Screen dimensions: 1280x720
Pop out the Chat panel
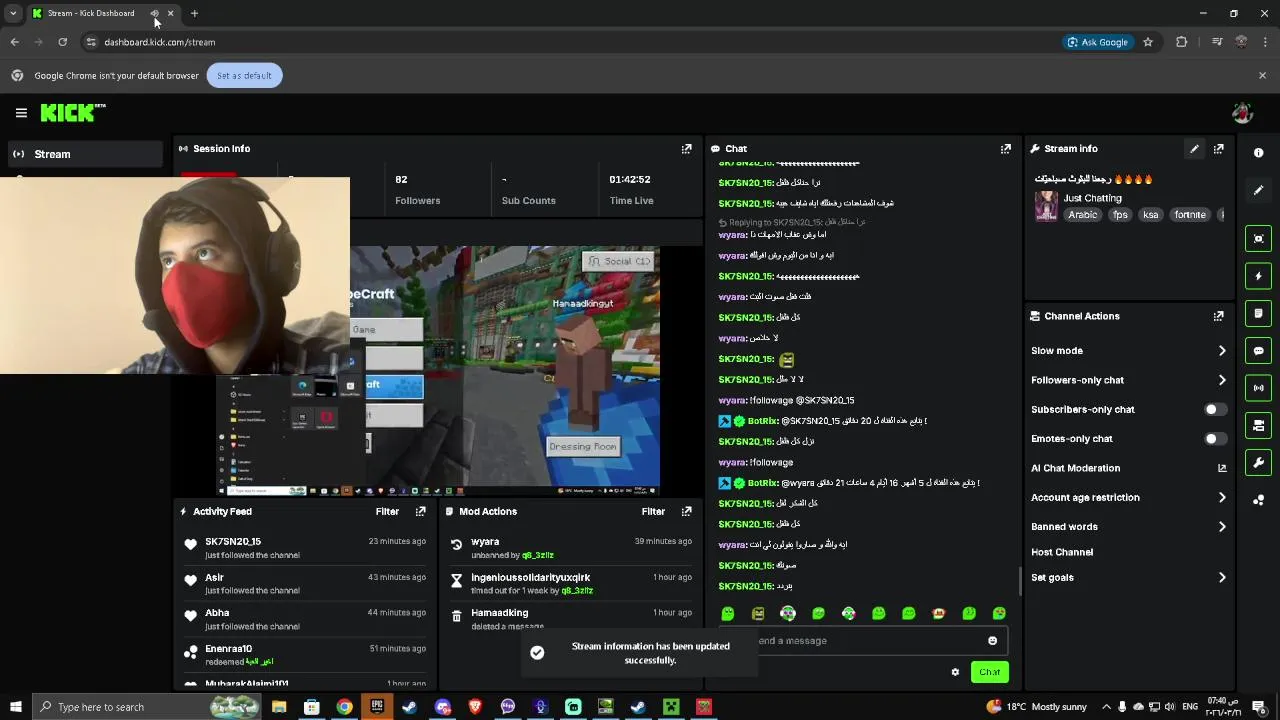1005,149
